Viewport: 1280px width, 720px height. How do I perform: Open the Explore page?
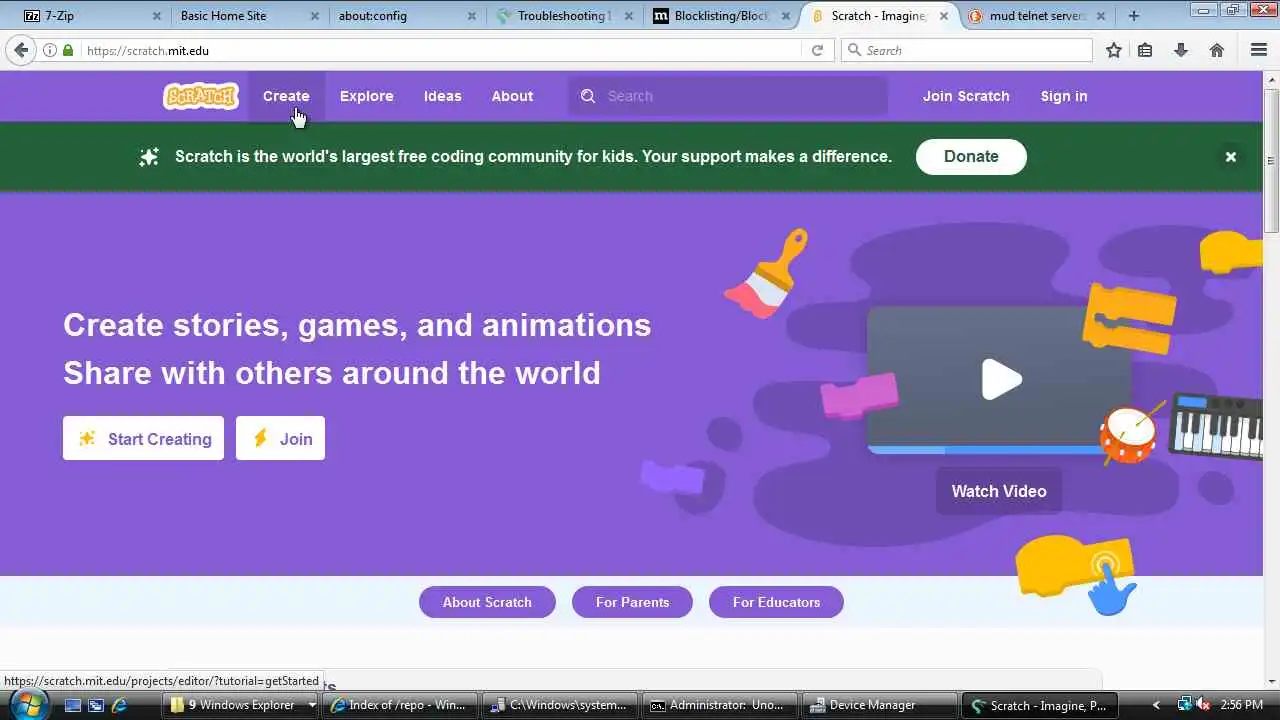(366, 96)
